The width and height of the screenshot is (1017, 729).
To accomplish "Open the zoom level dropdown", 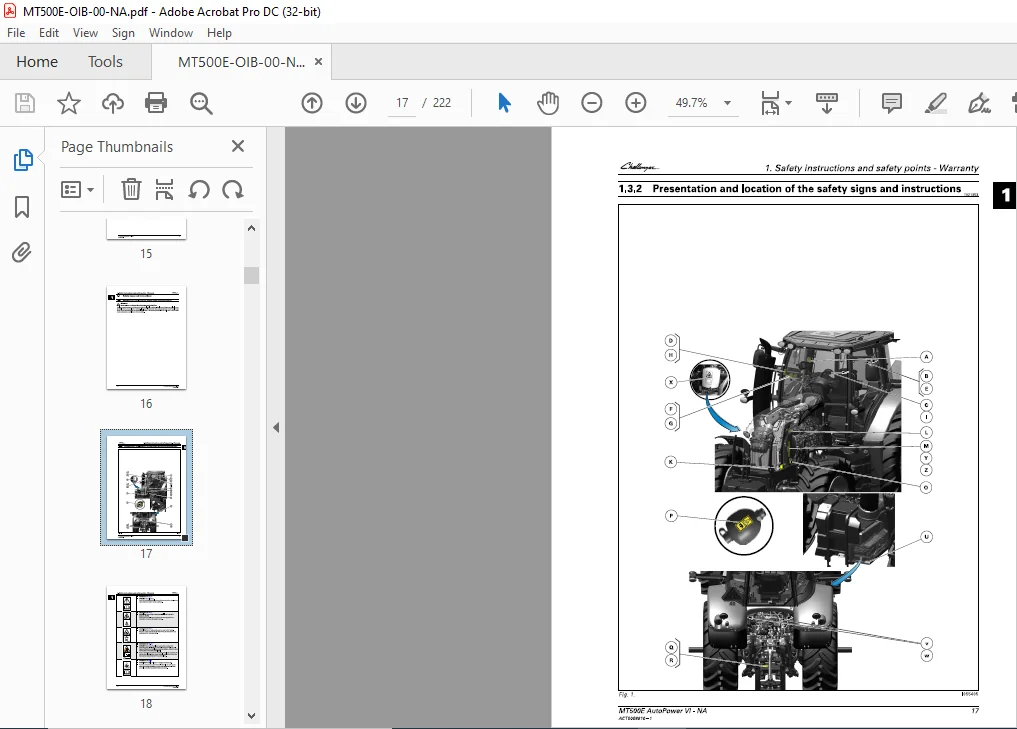I will [x=728, y=103].
